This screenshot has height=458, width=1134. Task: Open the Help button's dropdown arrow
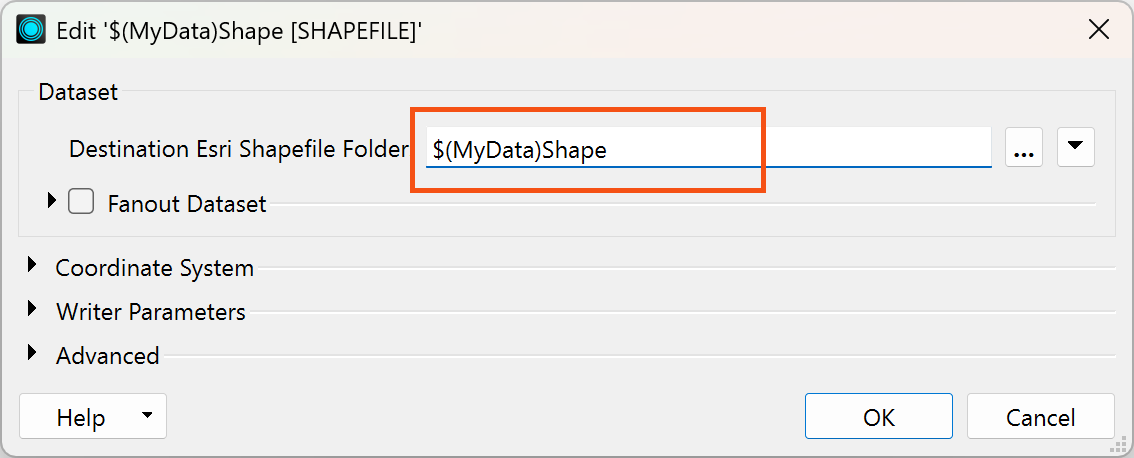148,415
